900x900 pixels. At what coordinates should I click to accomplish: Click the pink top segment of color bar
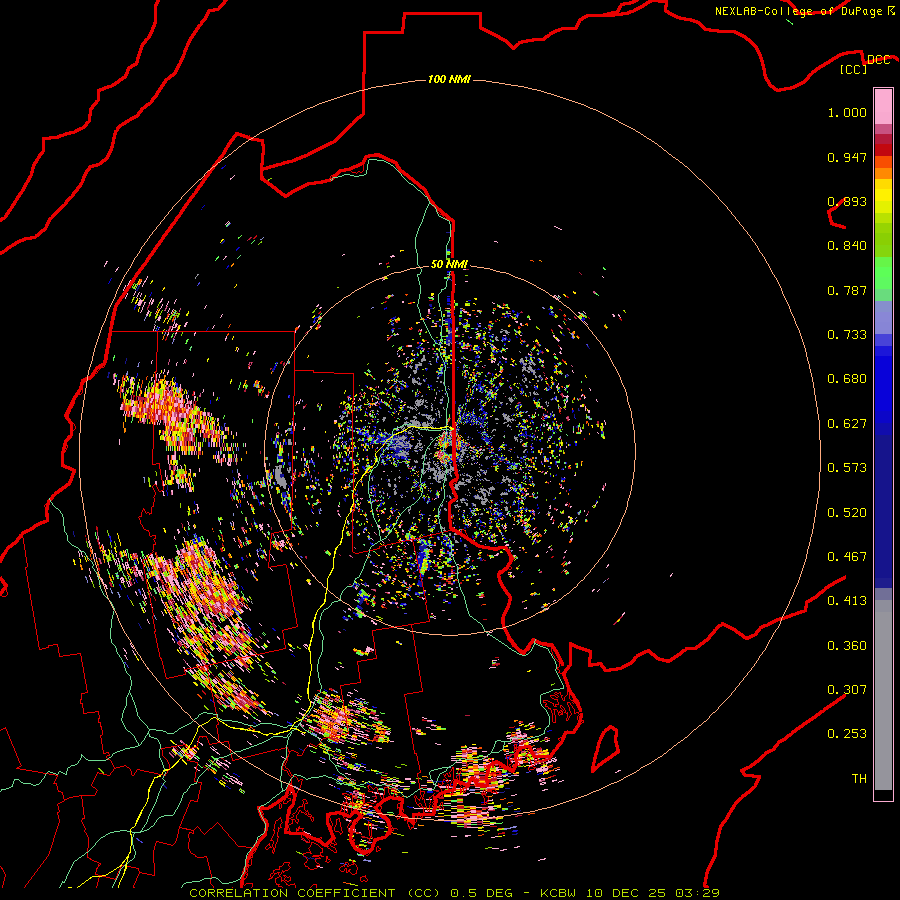point(883,106)
